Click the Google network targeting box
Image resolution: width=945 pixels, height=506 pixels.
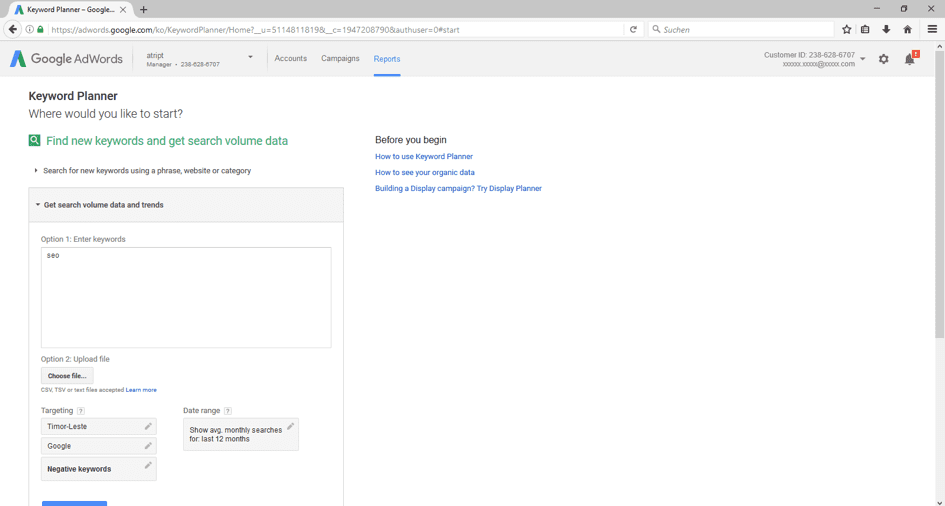point(99,446)
